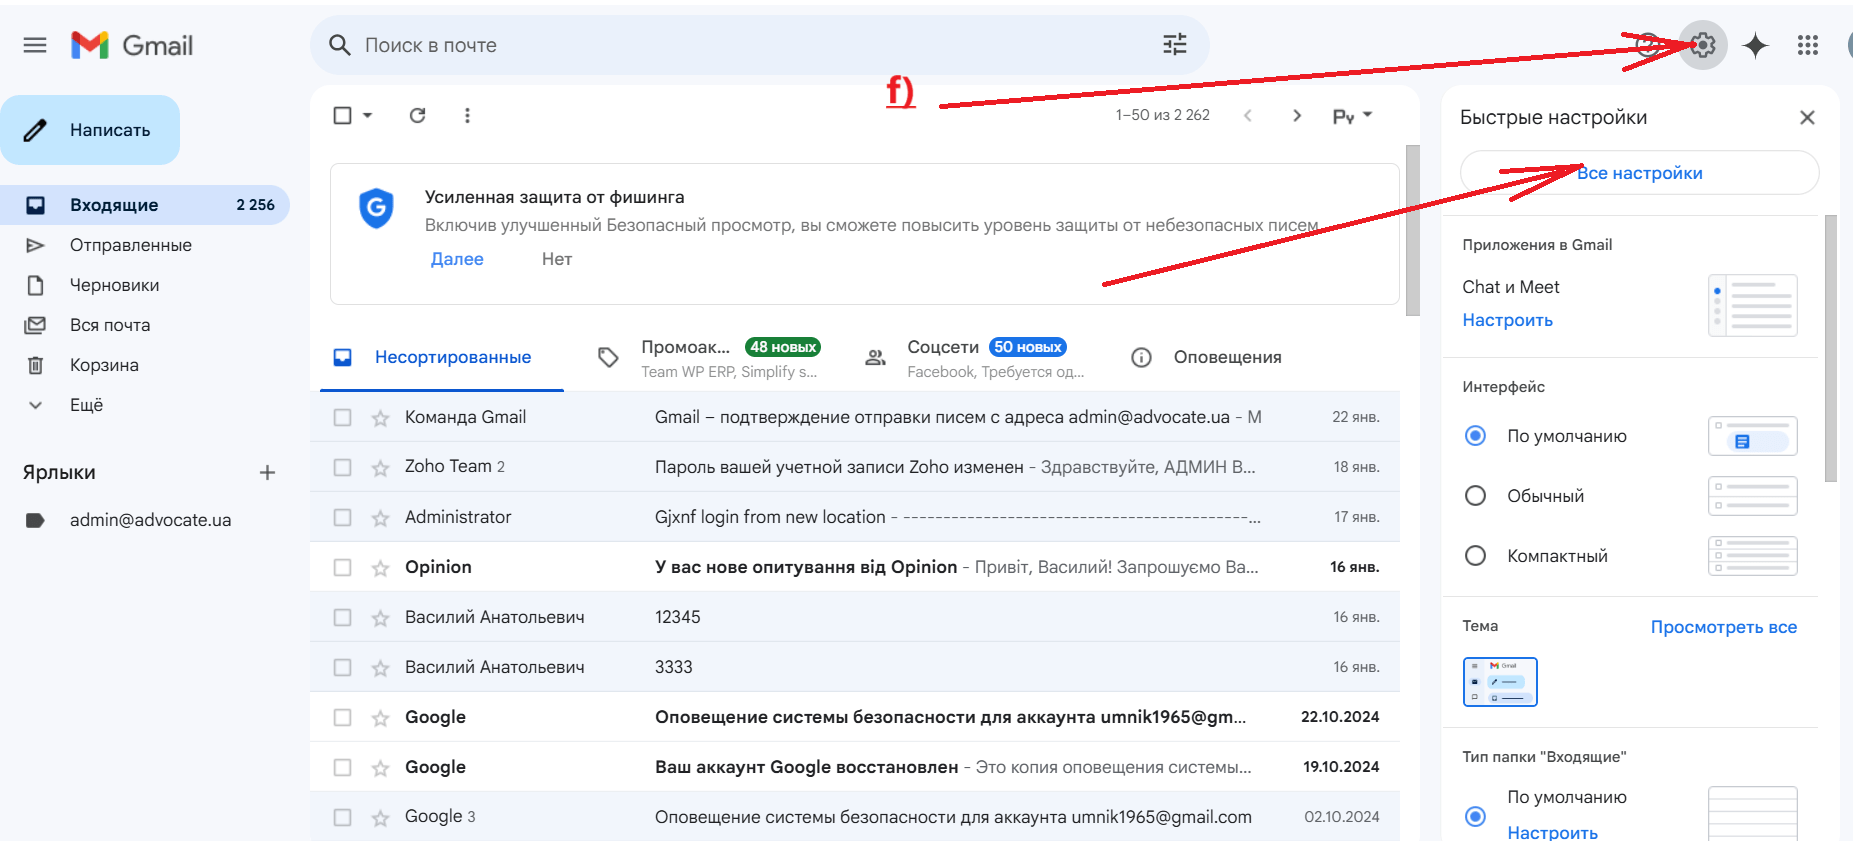Click the Компактный density preview thumbnail

pyautogui.click(x=1752, y=556)
